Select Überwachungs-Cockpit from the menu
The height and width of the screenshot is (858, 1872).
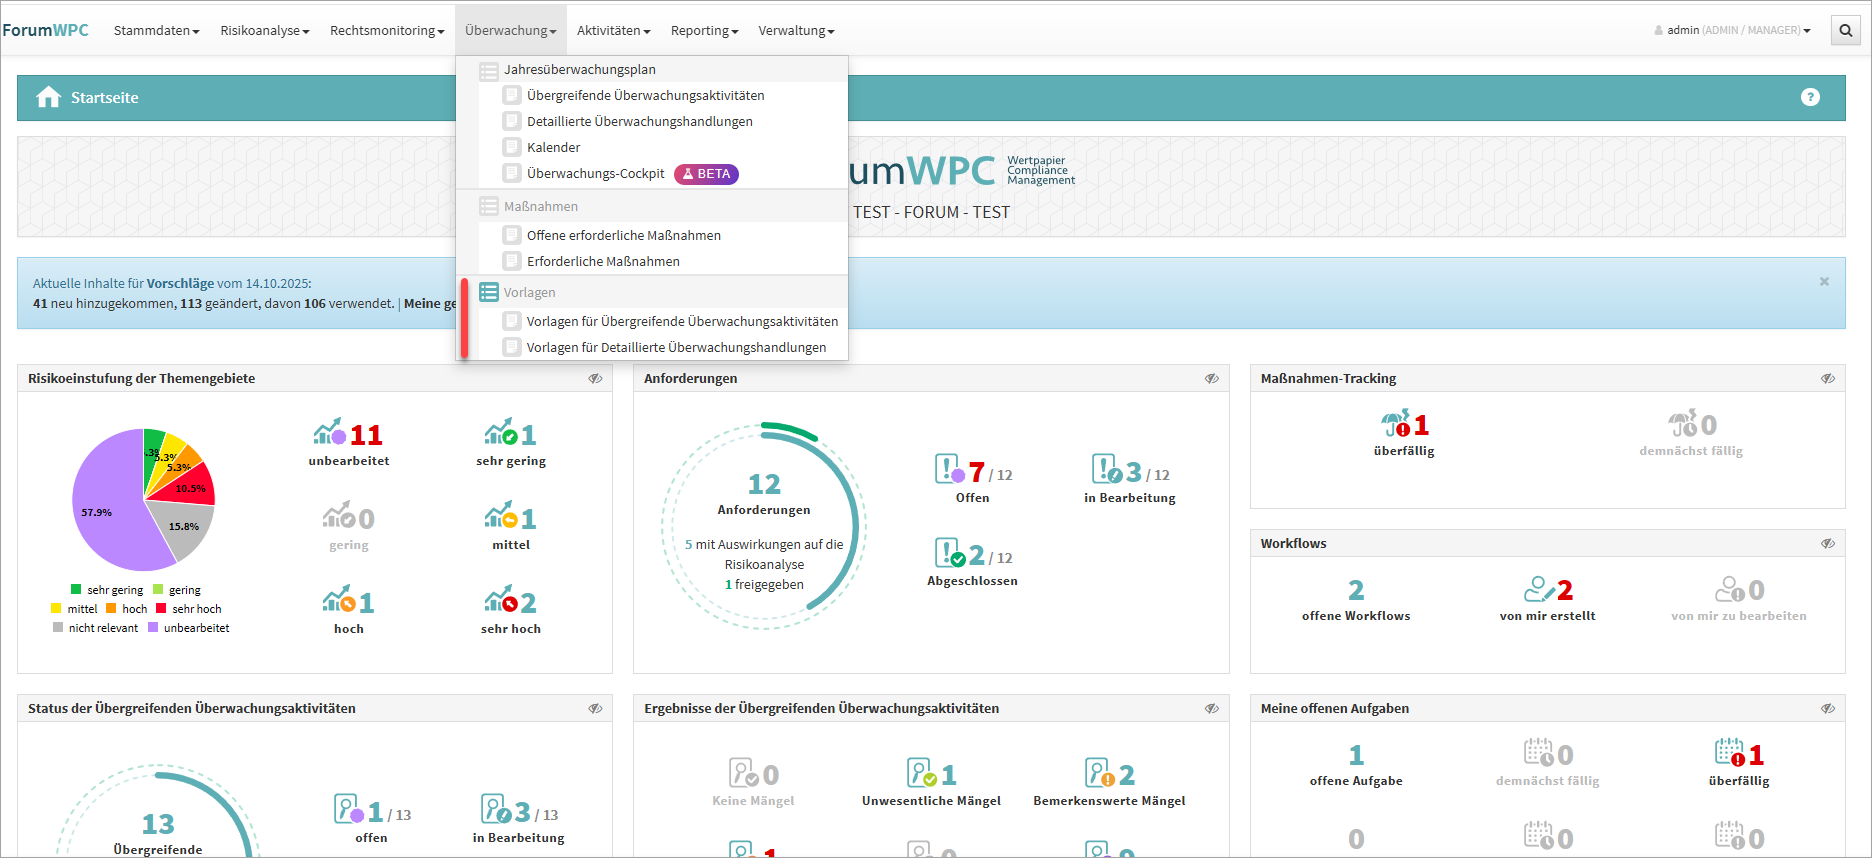pyautogui.click(x=595, y=173)
